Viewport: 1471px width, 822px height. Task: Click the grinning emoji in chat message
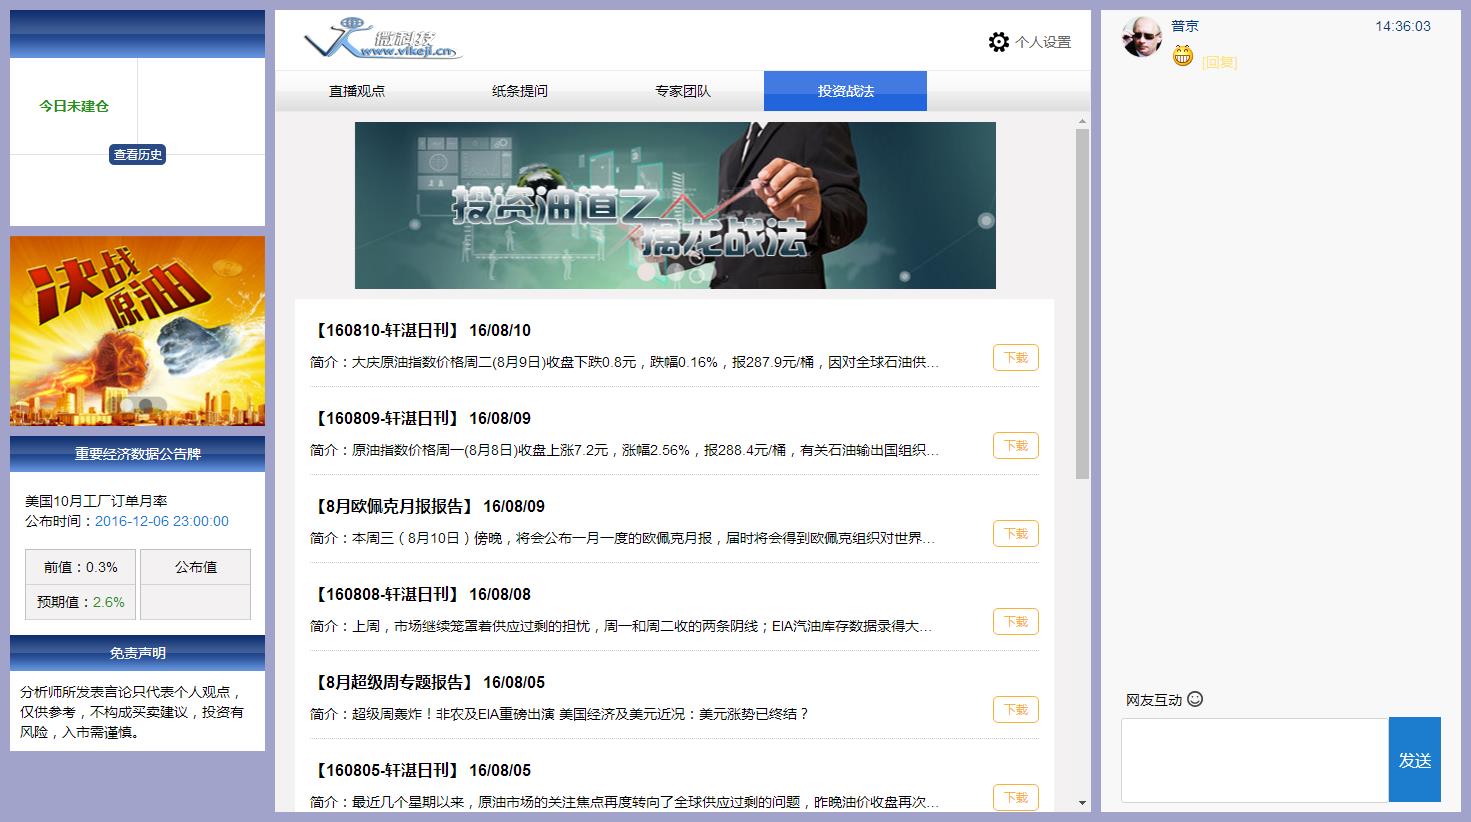click(x=1183, y=58)
